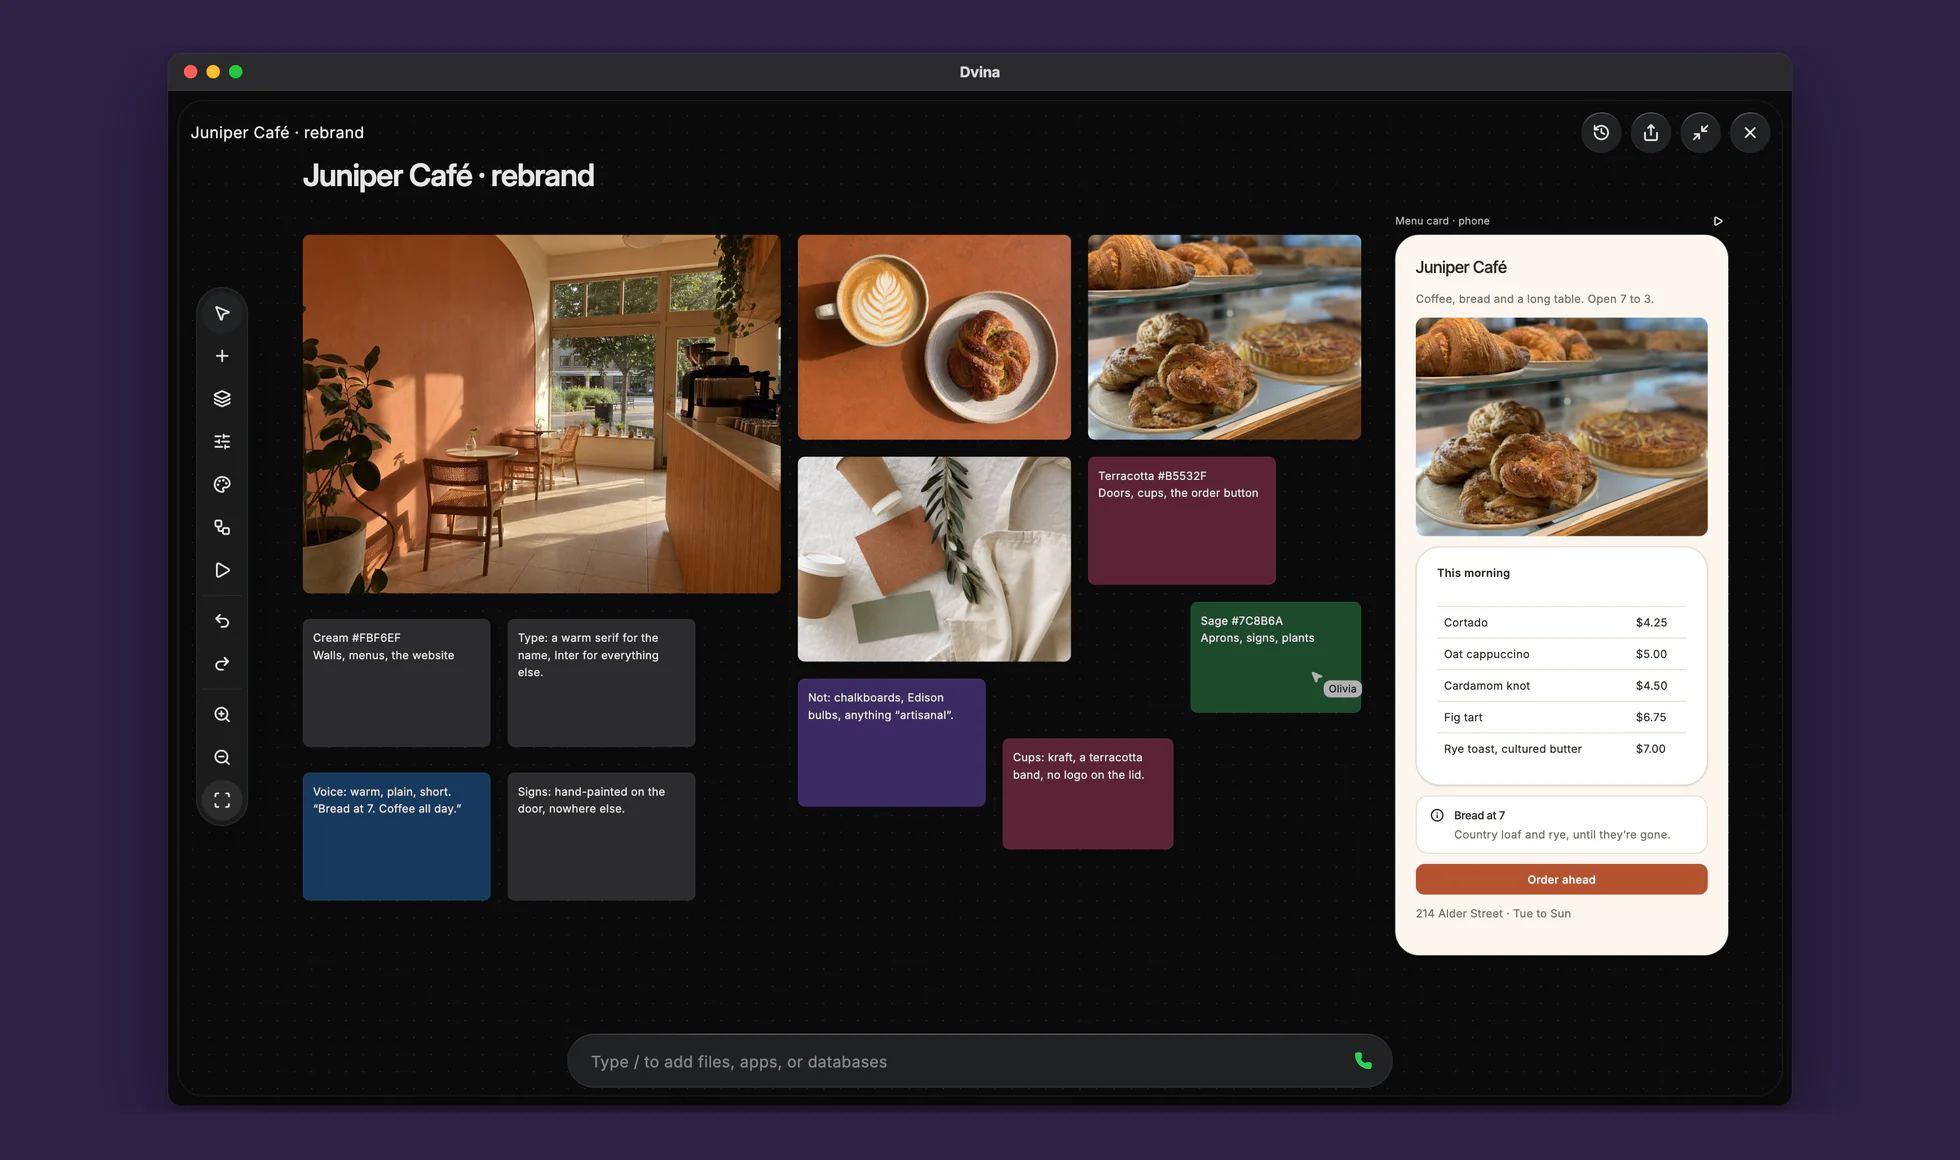The height and width of the screenshot is (1160, 1960).
Task: Click the plus add-element tool
Action: pyautogui.click(x=222, y=356)
